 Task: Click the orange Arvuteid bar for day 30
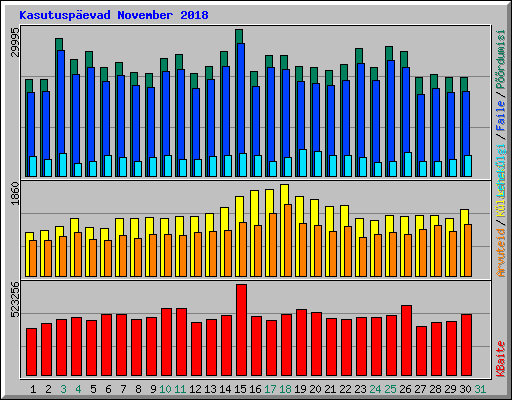pyautogui.click(x=468, y=250)
